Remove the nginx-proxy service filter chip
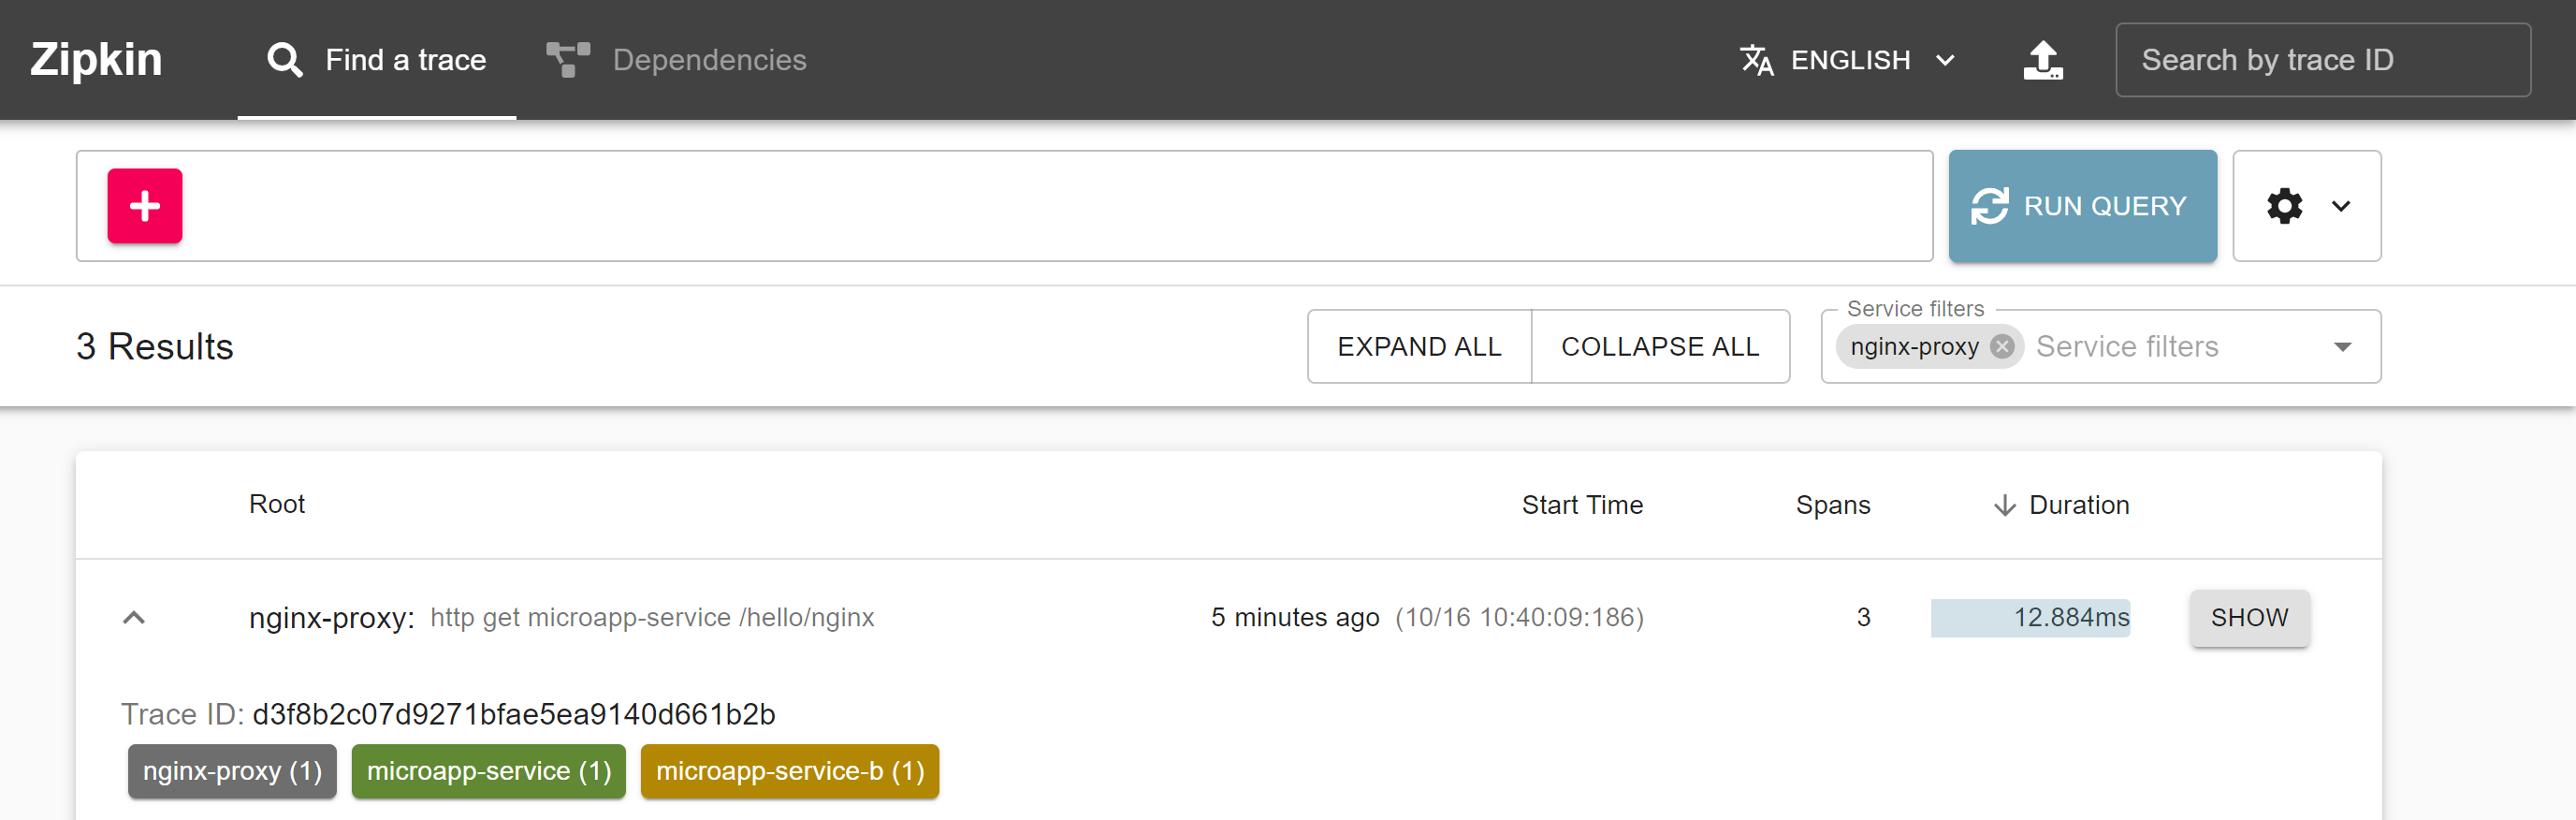 point(2002,346)
